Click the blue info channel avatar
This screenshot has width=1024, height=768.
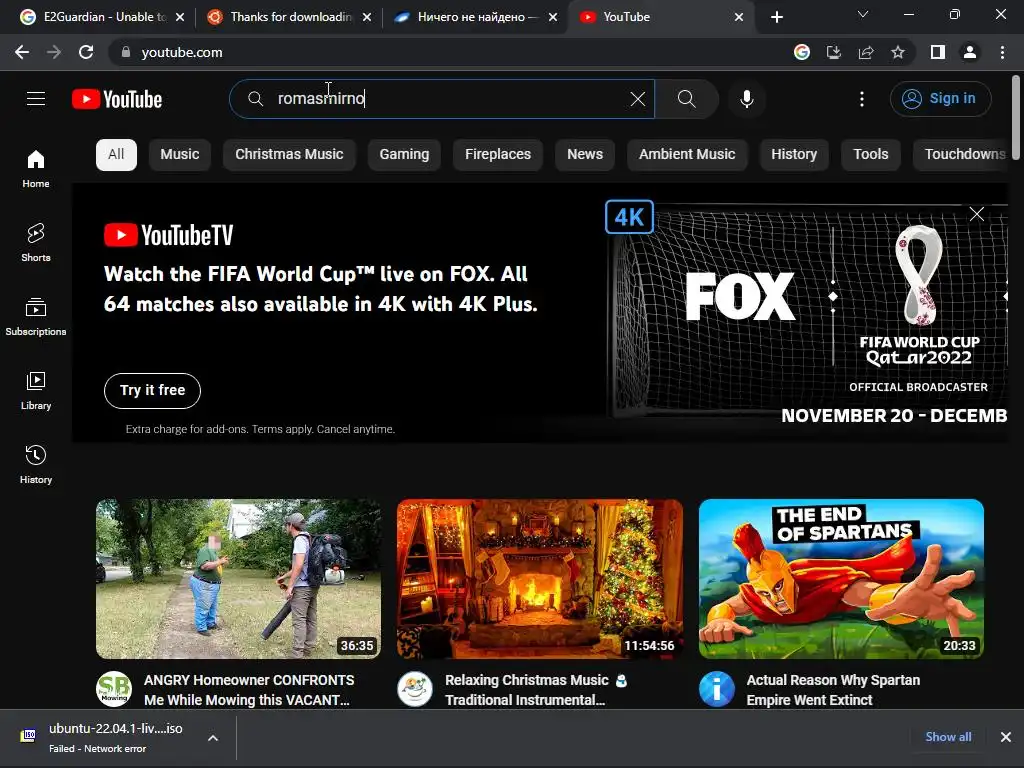point(716,689)
